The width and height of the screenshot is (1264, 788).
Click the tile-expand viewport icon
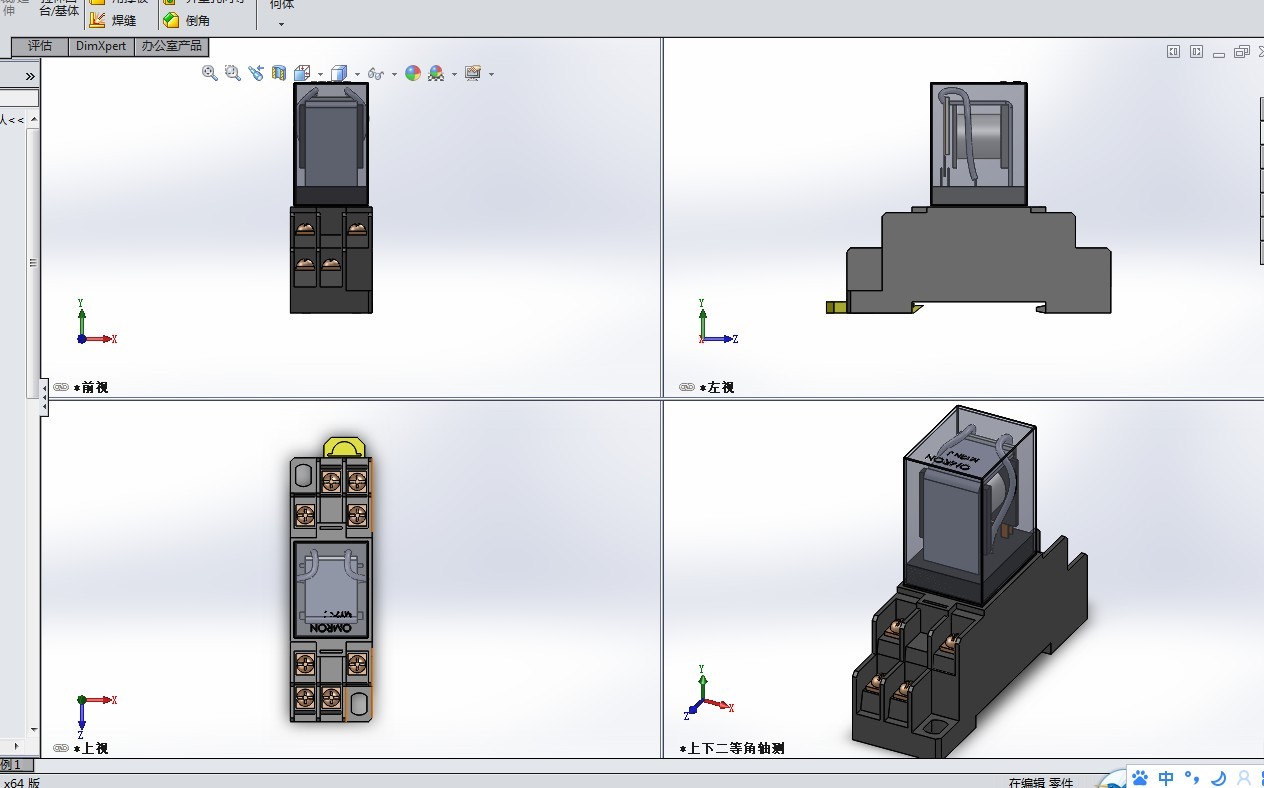(x=1196, y=52)
